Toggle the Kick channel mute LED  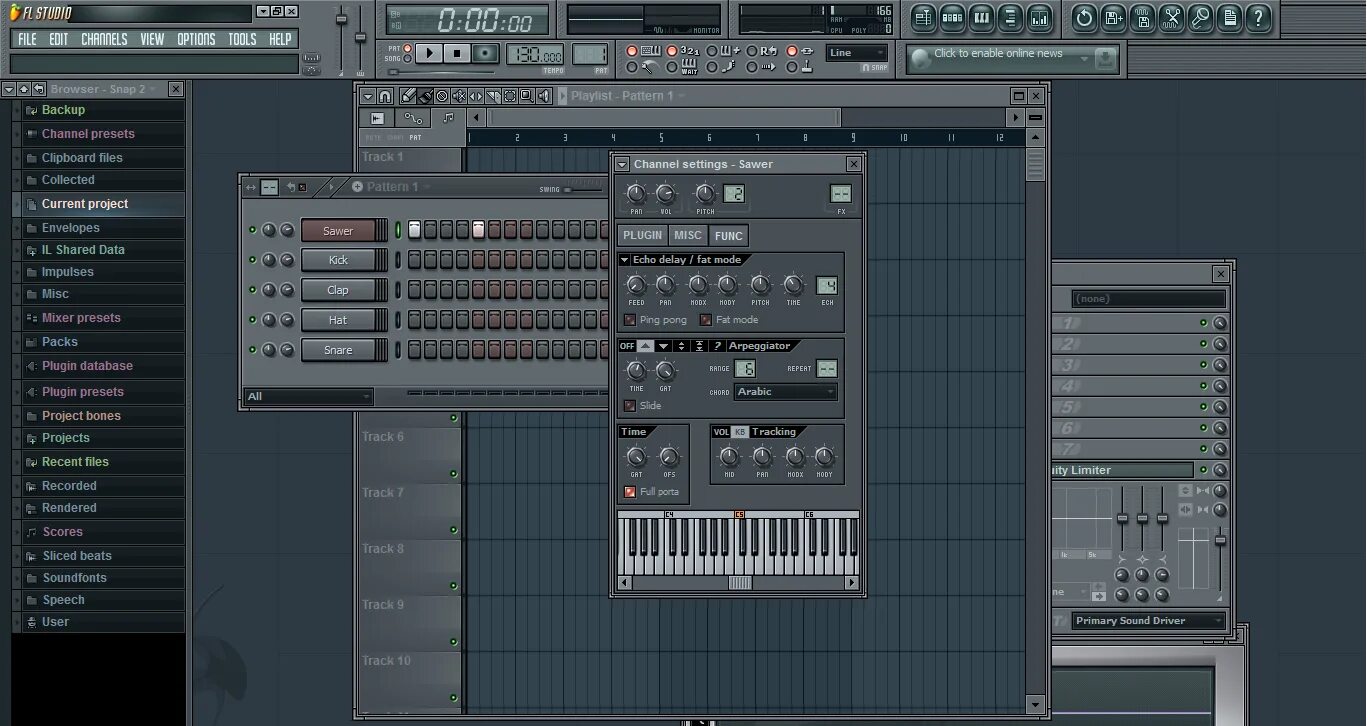click(253, 260)
